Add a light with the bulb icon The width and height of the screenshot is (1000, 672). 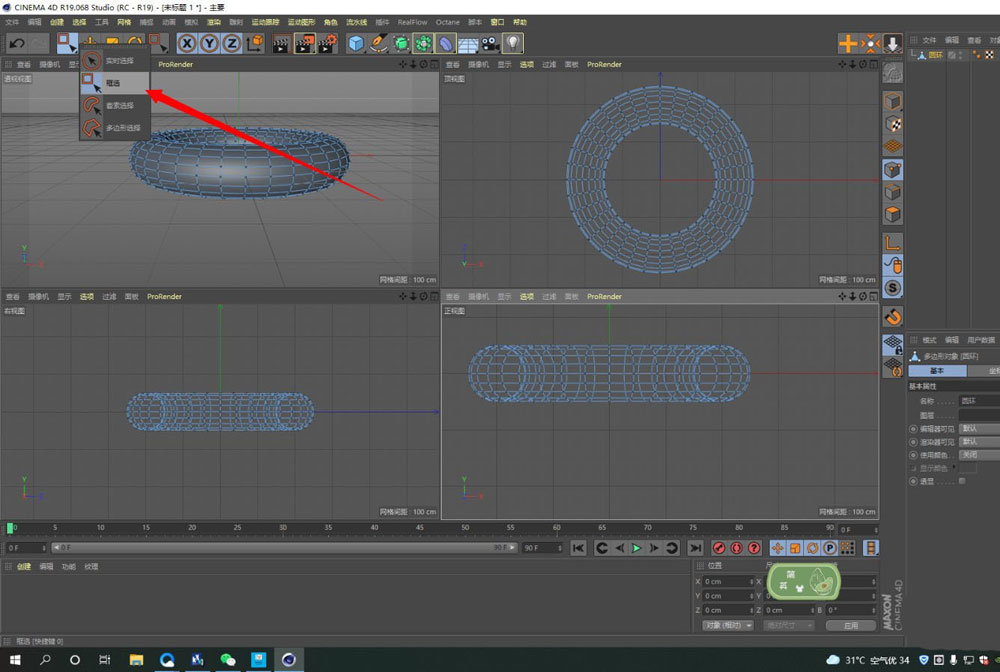[x=513, y=43]
